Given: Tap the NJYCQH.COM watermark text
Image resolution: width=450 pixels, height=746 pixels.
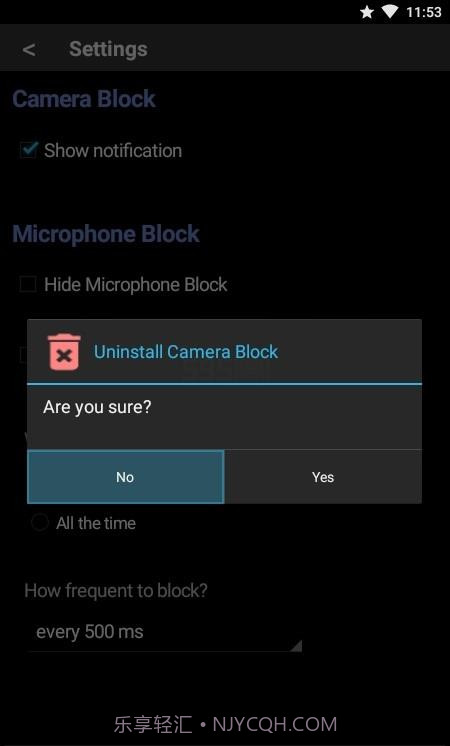Looking at the screenshot, I should 275,725.
